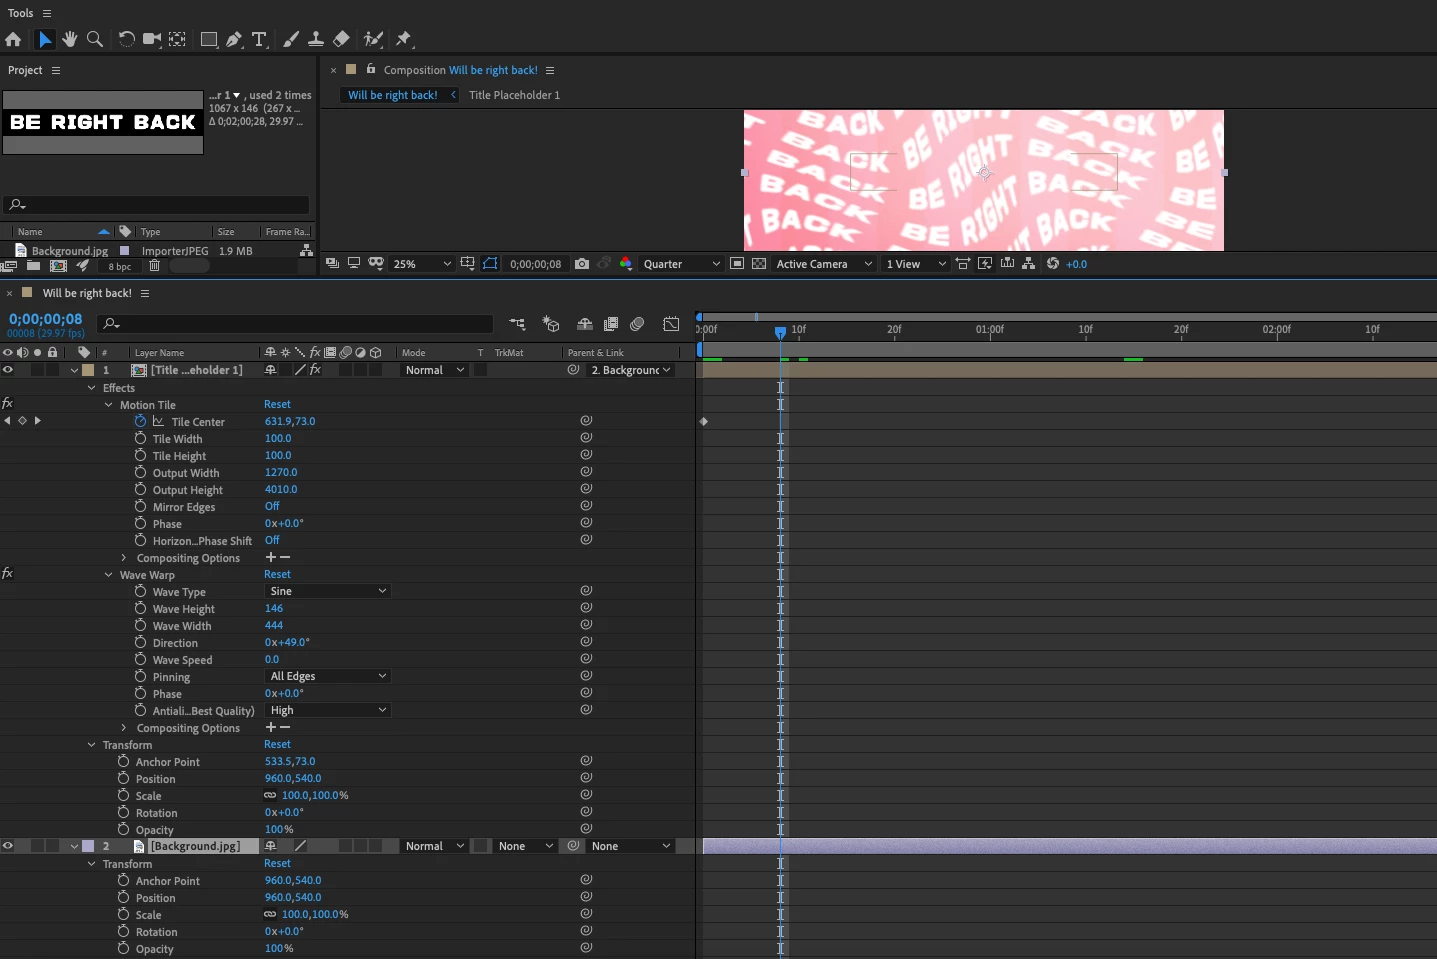Open the Quarter resolution dropdown

[681, 264]
